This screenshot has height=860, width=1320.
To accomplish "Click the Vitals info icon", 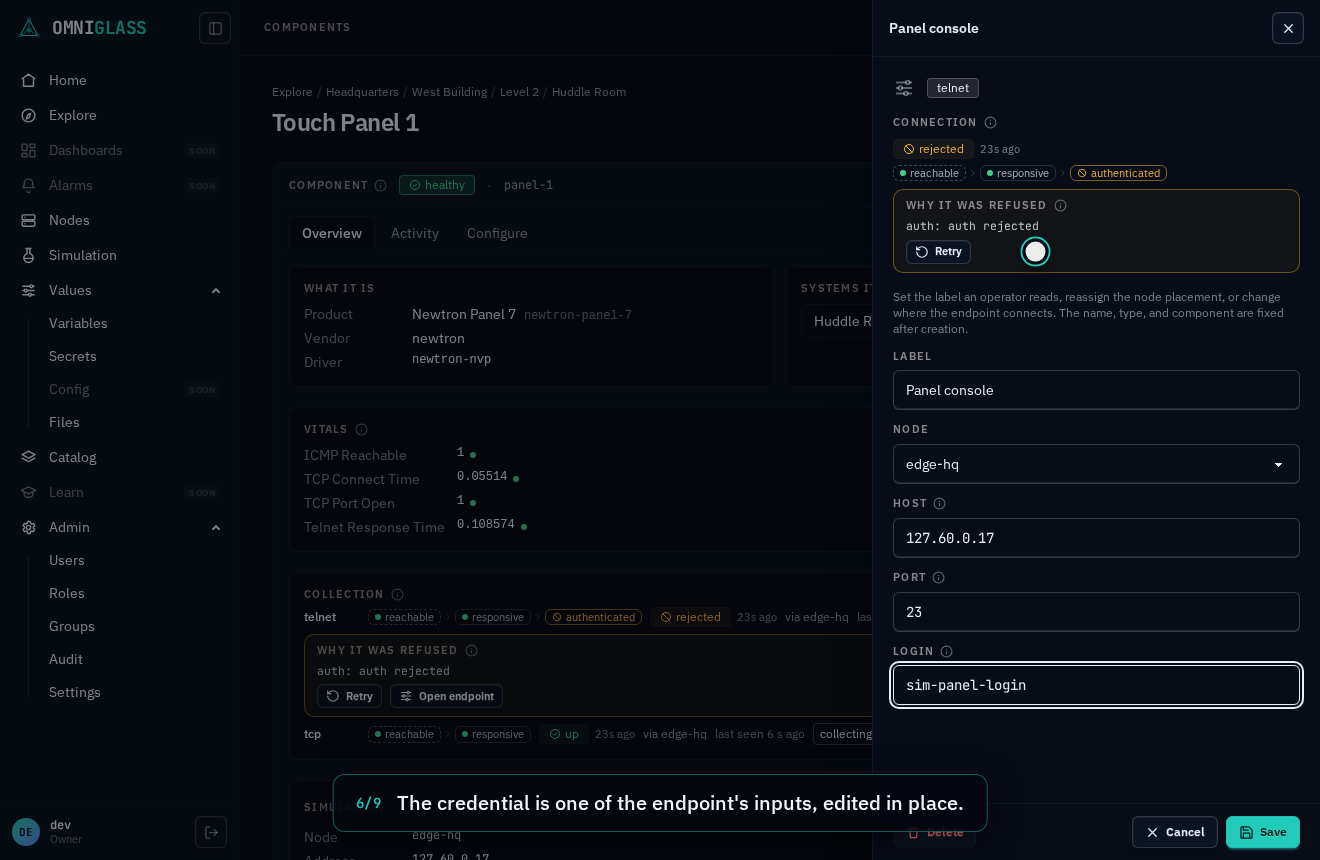I will click(361, 429).
